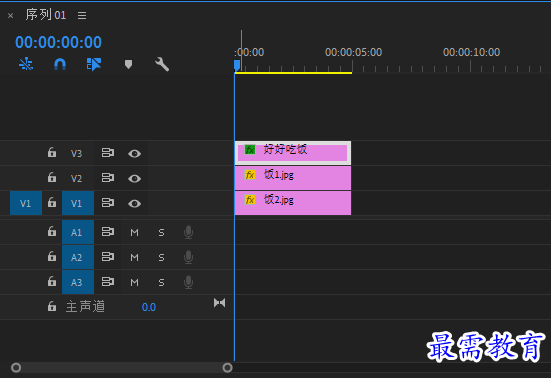Toggle lock on 主声道 master track
This screenshot has width=551, height=378.
pyautogui.click(x=52, y=306)
